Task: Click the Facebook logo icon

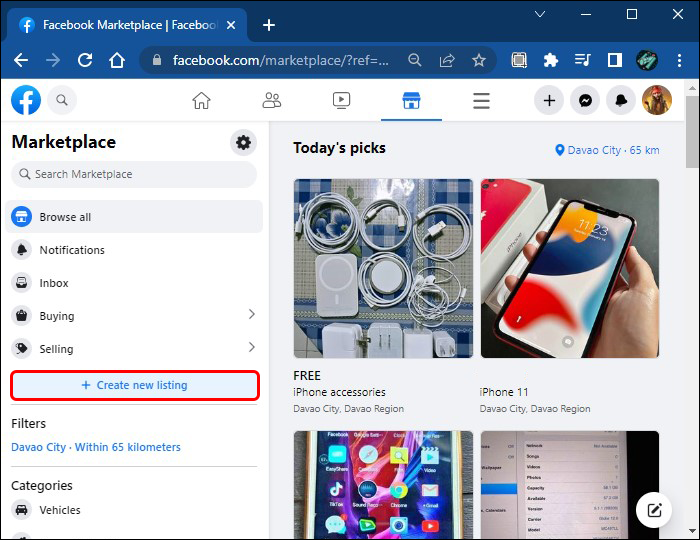Action: (x=26, y=100)
